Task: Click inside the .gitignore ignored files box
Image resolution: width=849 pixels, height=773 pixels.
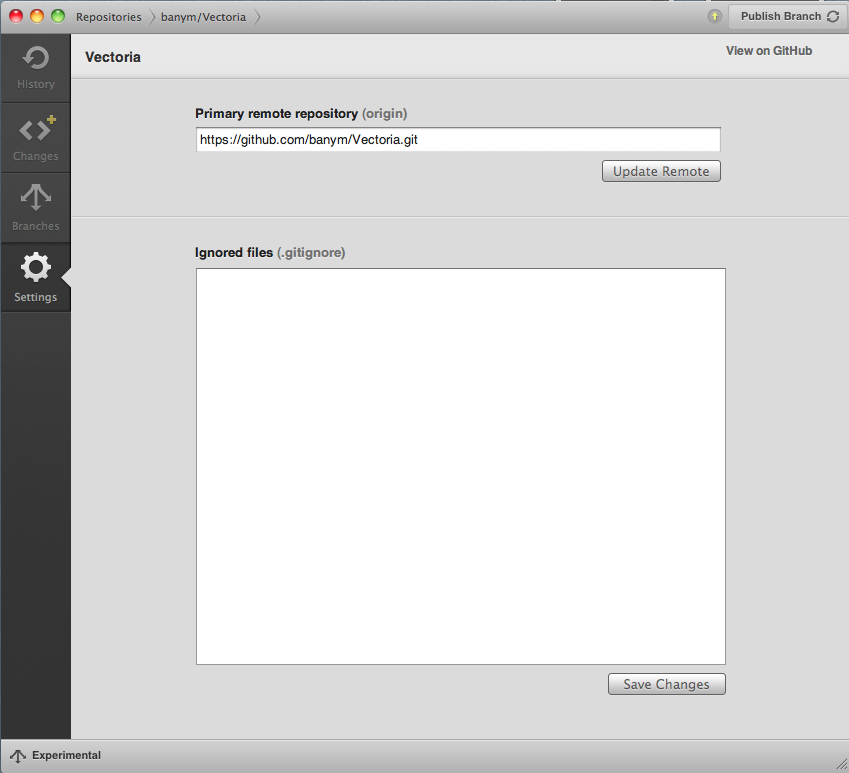Action: [x=460, y=466]
